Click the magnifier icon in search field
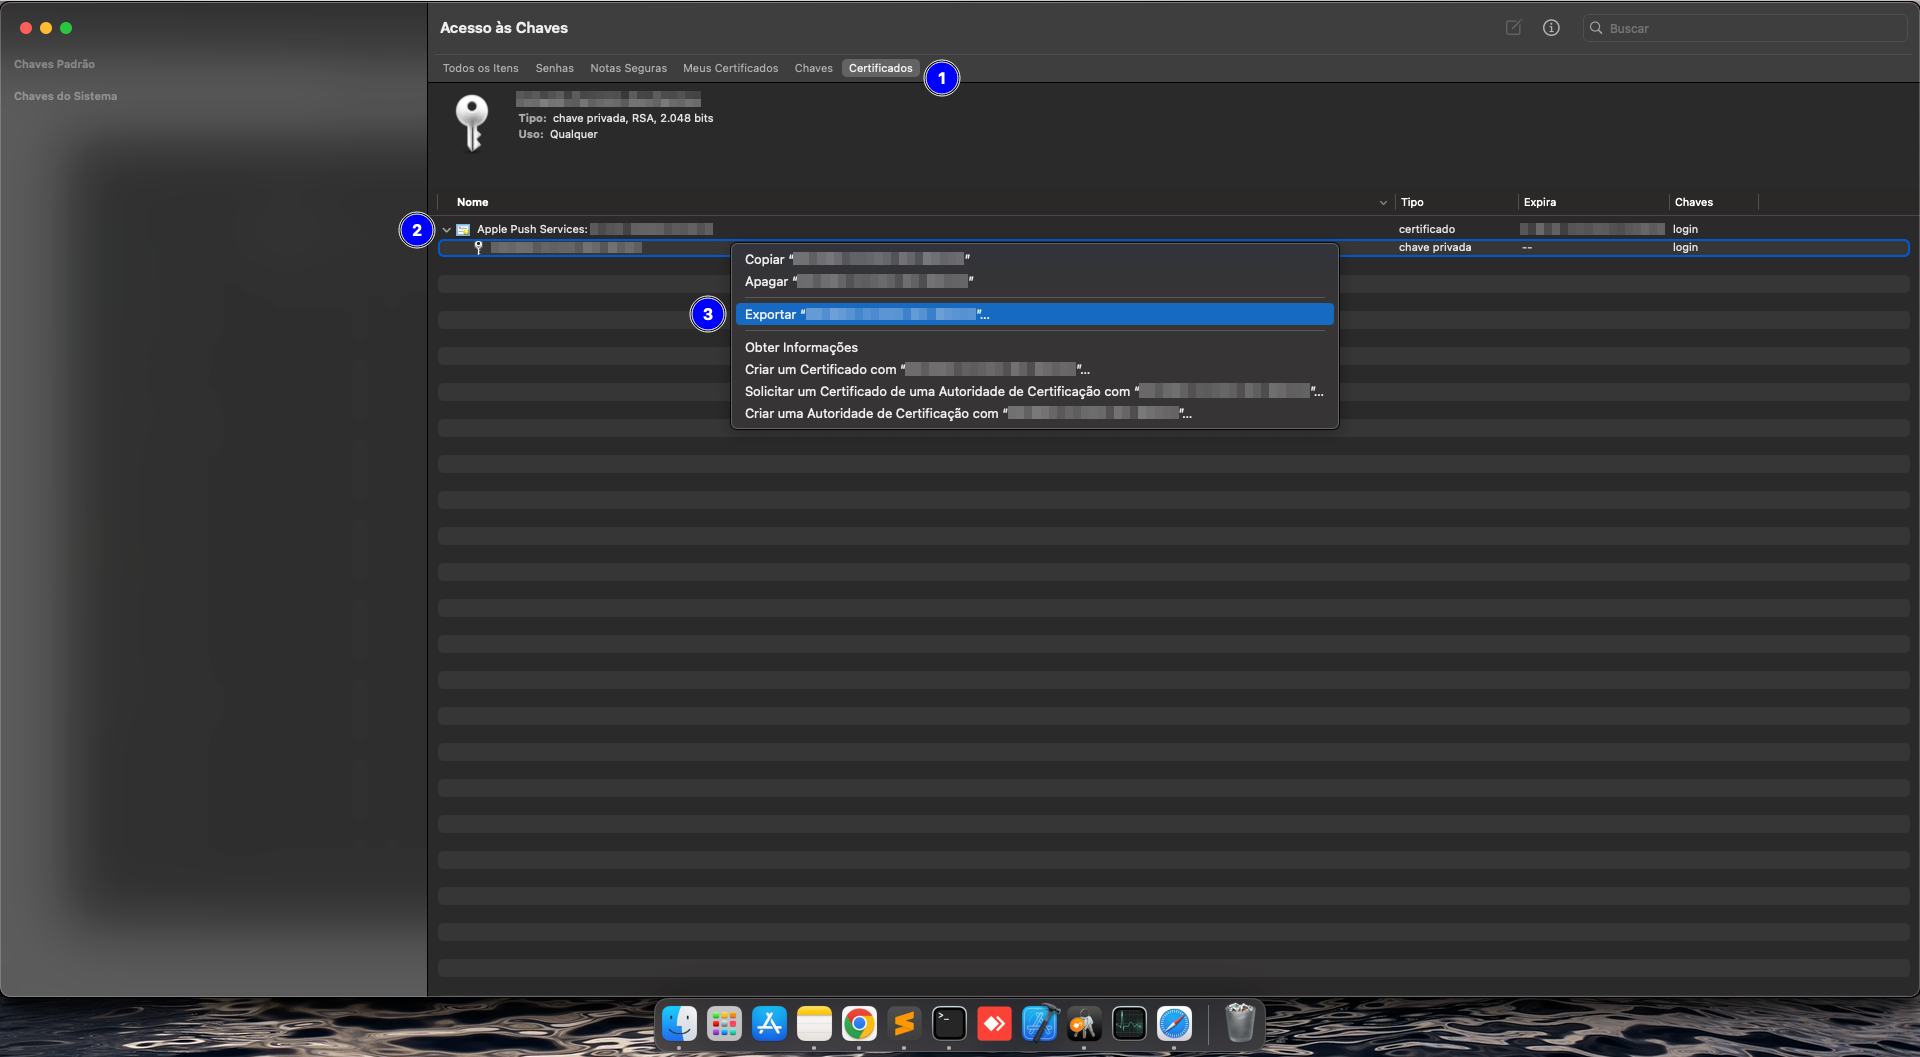The image size is (1920, 1057). 1596,28
